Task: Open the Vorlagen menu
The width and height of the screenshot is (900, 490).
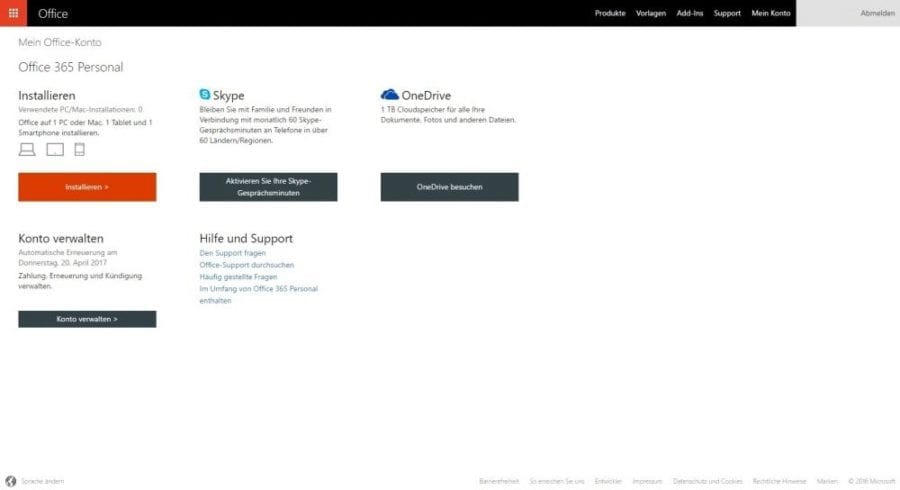Action: tap(651, 13)
